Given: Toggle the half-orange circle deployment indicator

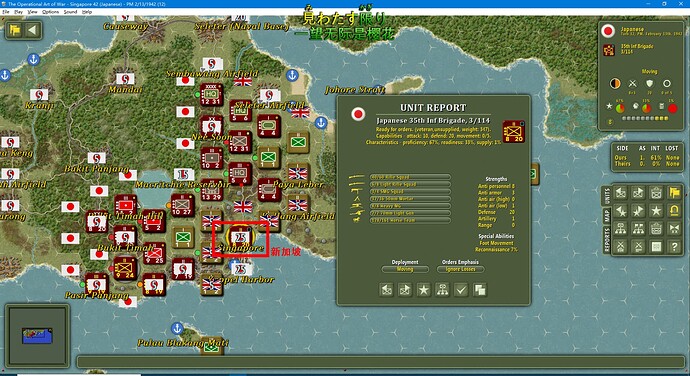Looking at the screenshot, I should click(x=615, y=84).
